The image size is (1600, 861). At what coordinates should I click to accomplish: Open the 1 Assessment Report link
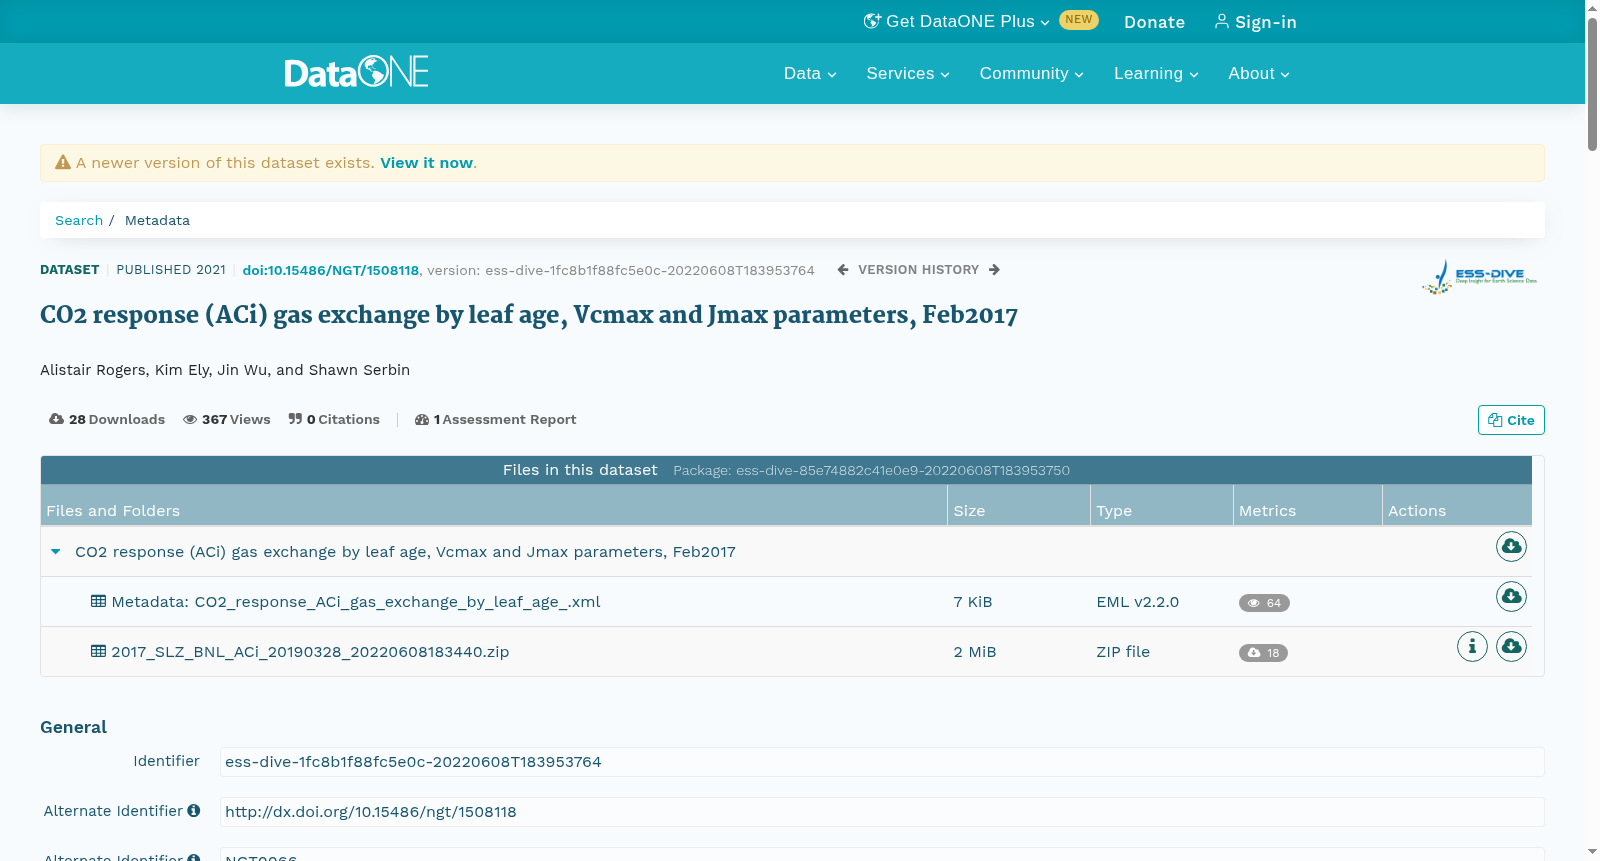point(496,420)
